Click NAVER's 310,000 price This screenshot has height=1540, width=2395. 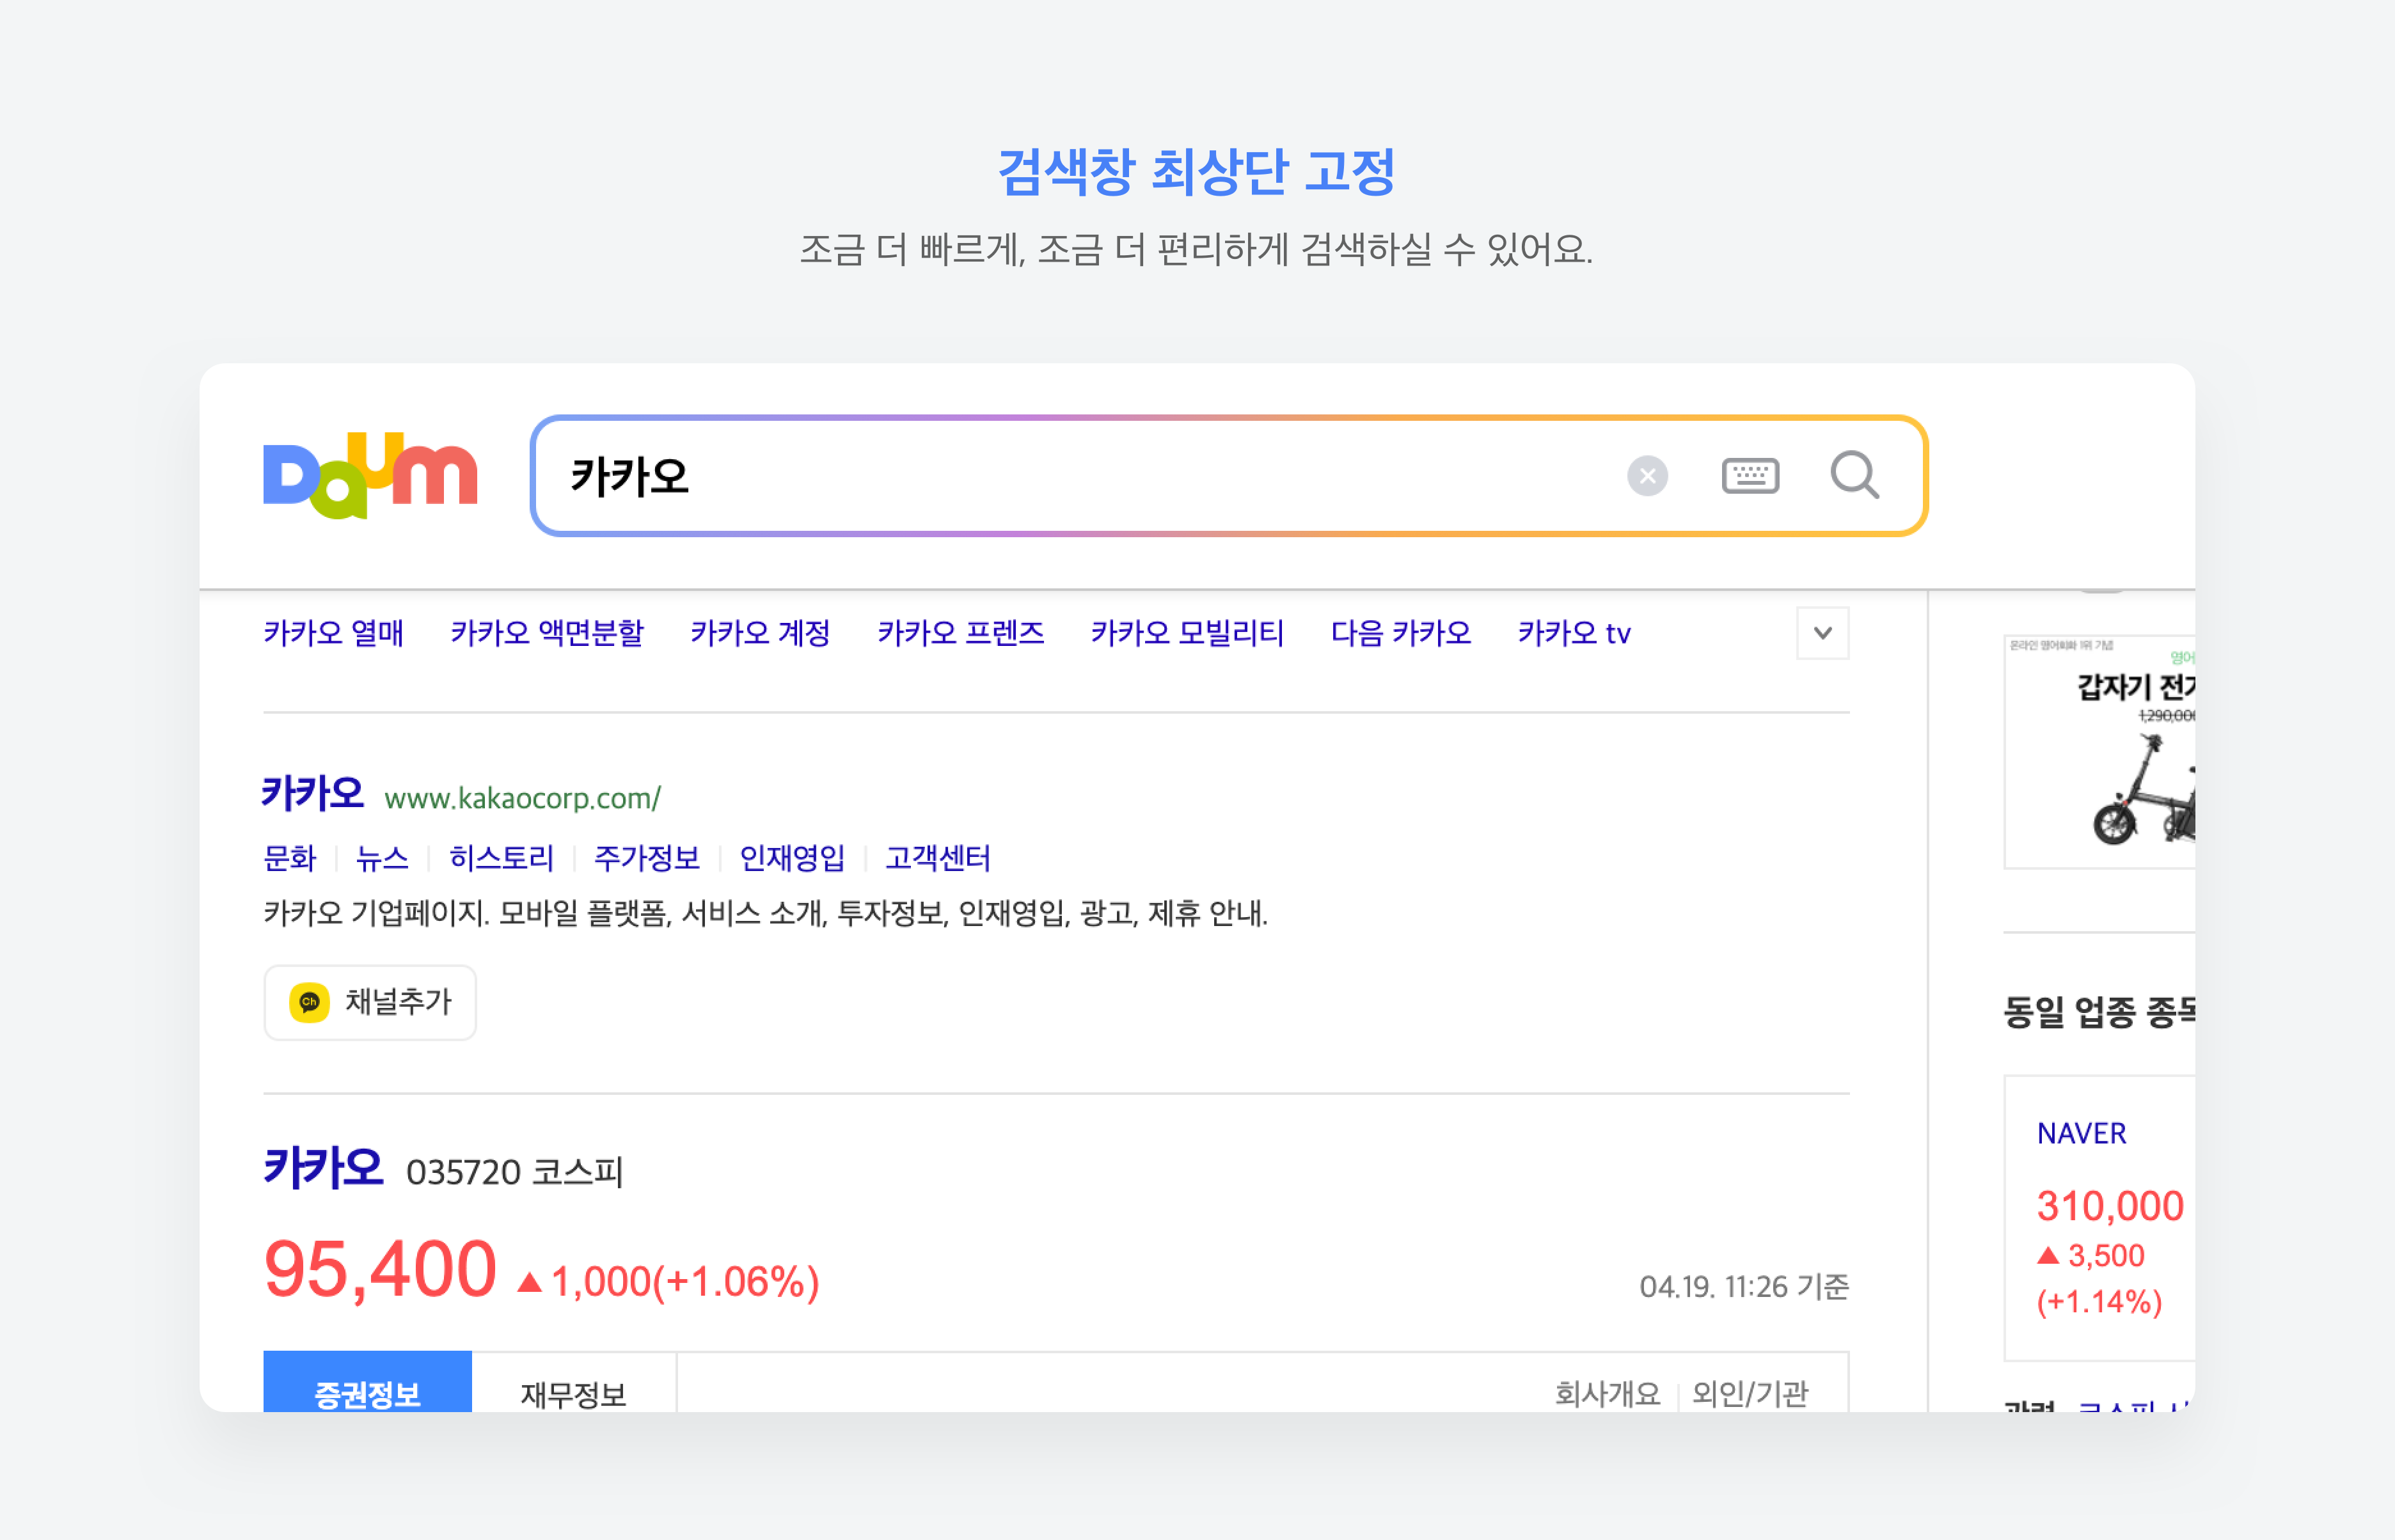point(2110,1206)
